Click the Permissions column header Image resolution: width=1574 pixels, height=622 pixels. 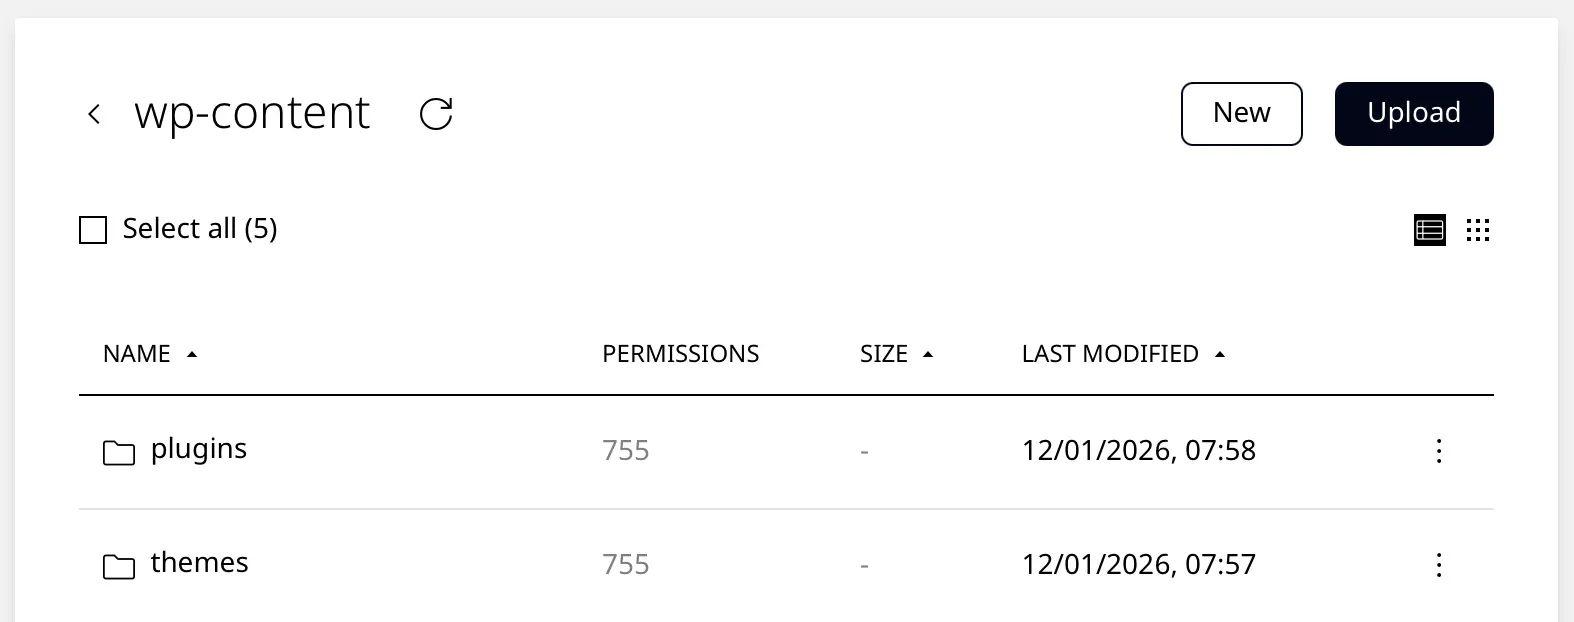tap(680, 354)
